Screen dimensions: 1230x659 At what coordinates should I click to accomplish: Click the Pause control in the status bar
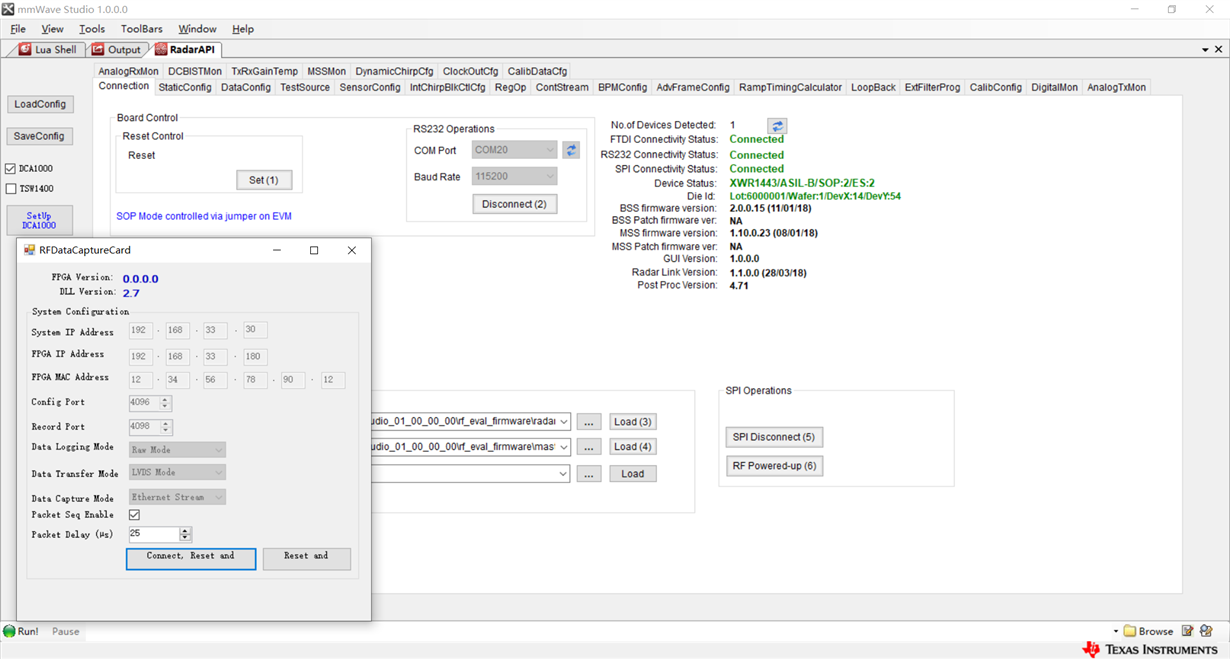coord(65,631)
